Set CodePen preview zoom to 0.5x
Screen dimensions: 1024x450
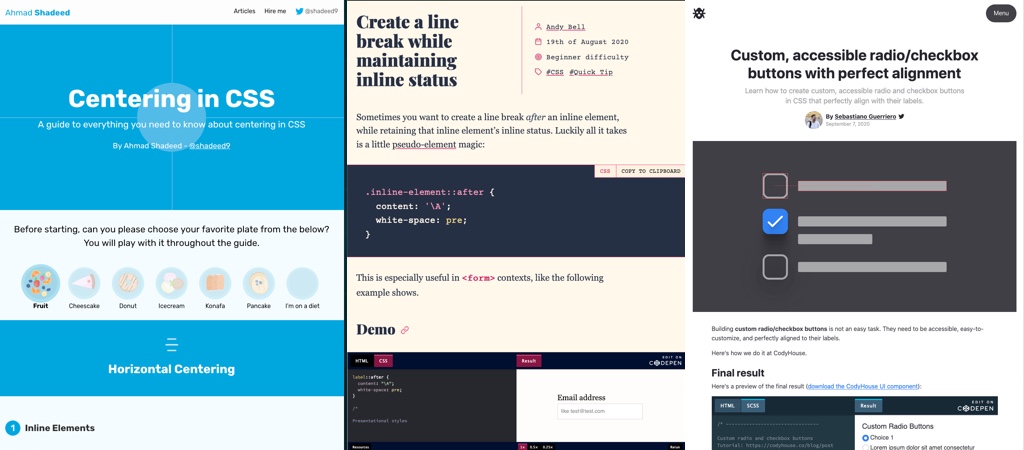coord(534,447)
